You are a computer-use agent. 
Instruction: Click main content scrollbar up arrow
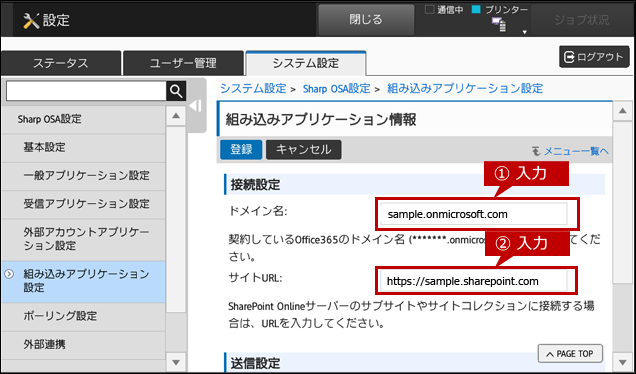tap(623, 111)
